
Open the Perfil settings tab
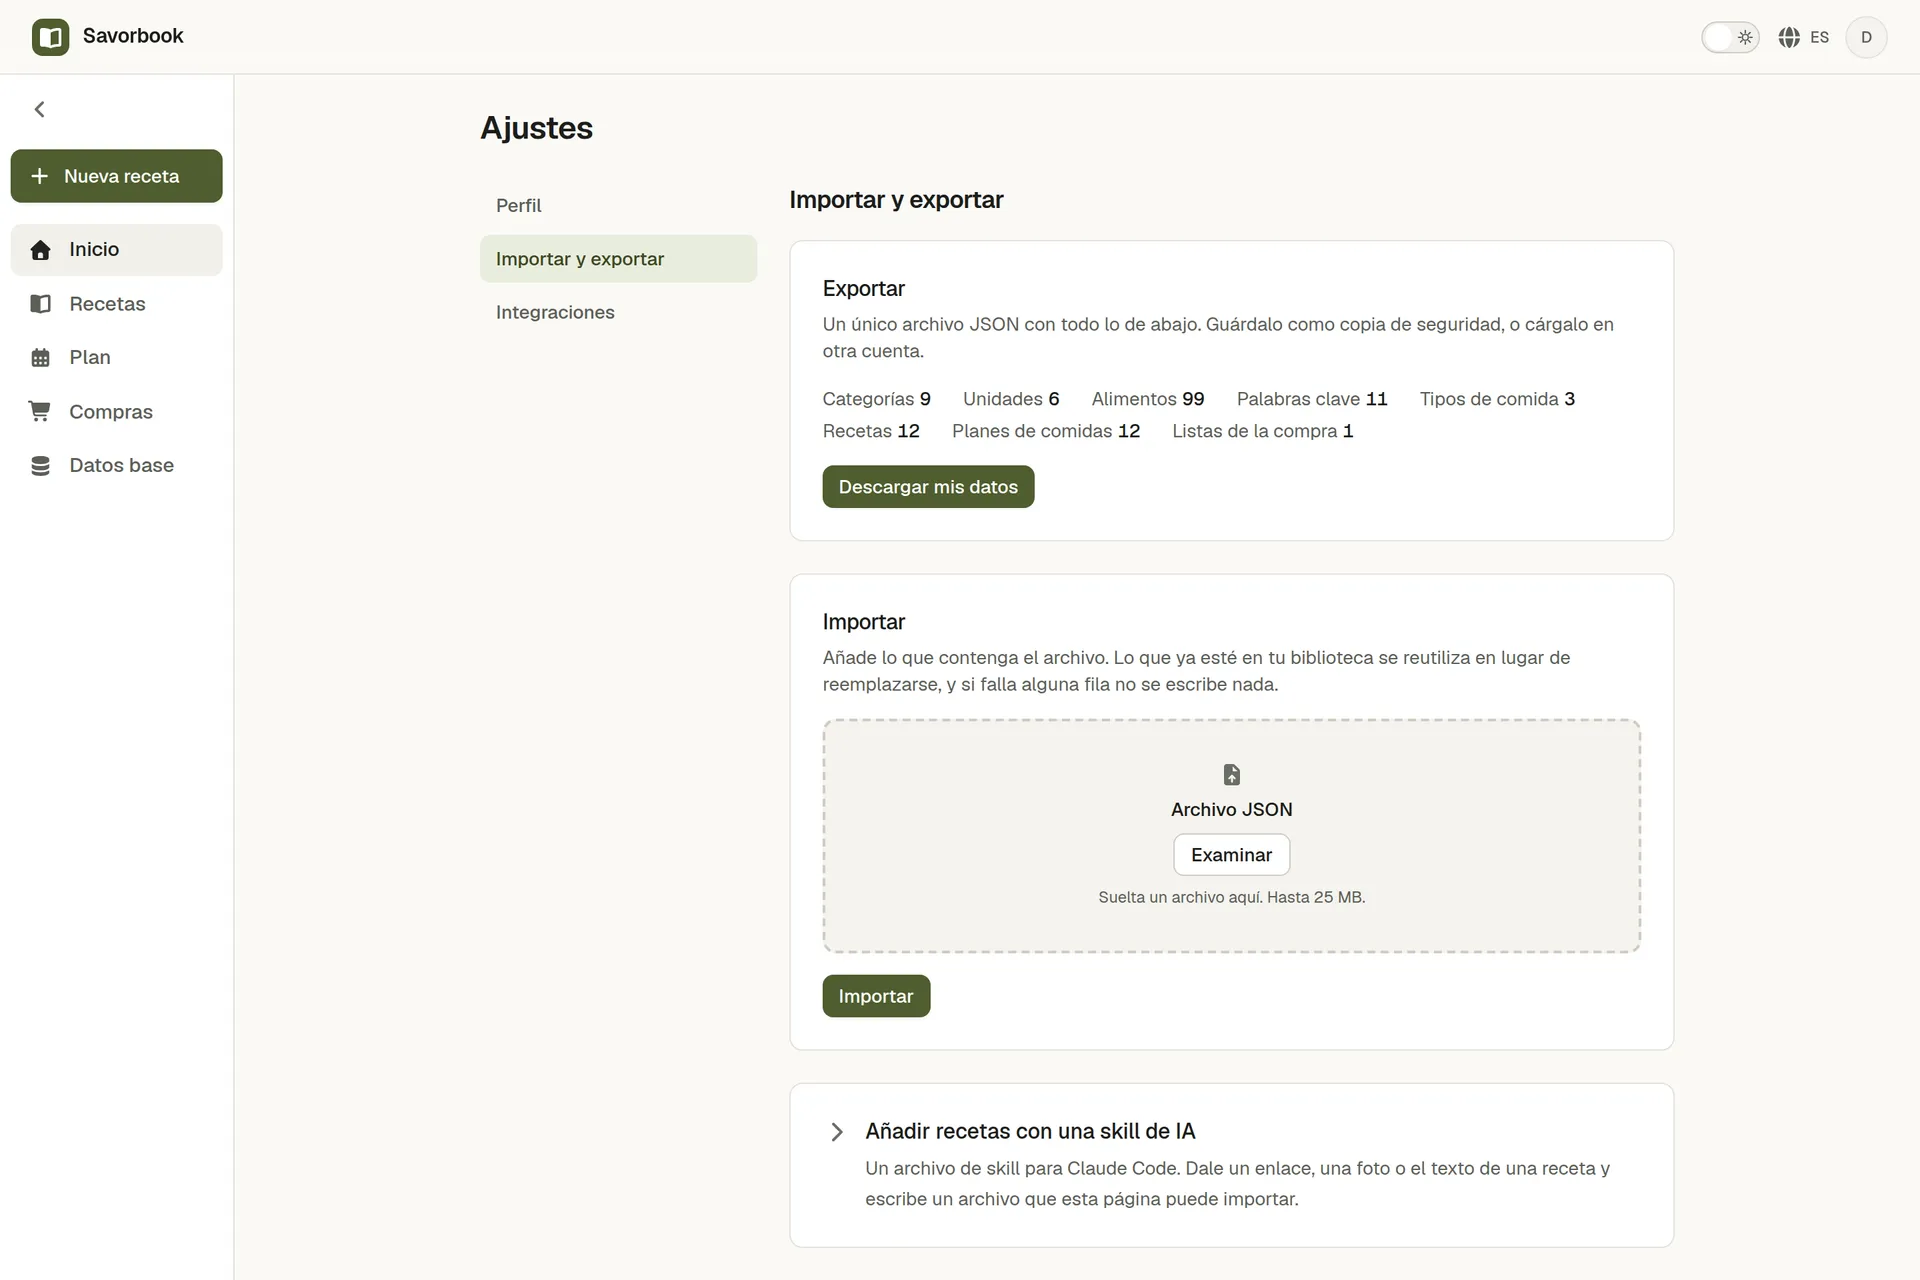[618, 205]
